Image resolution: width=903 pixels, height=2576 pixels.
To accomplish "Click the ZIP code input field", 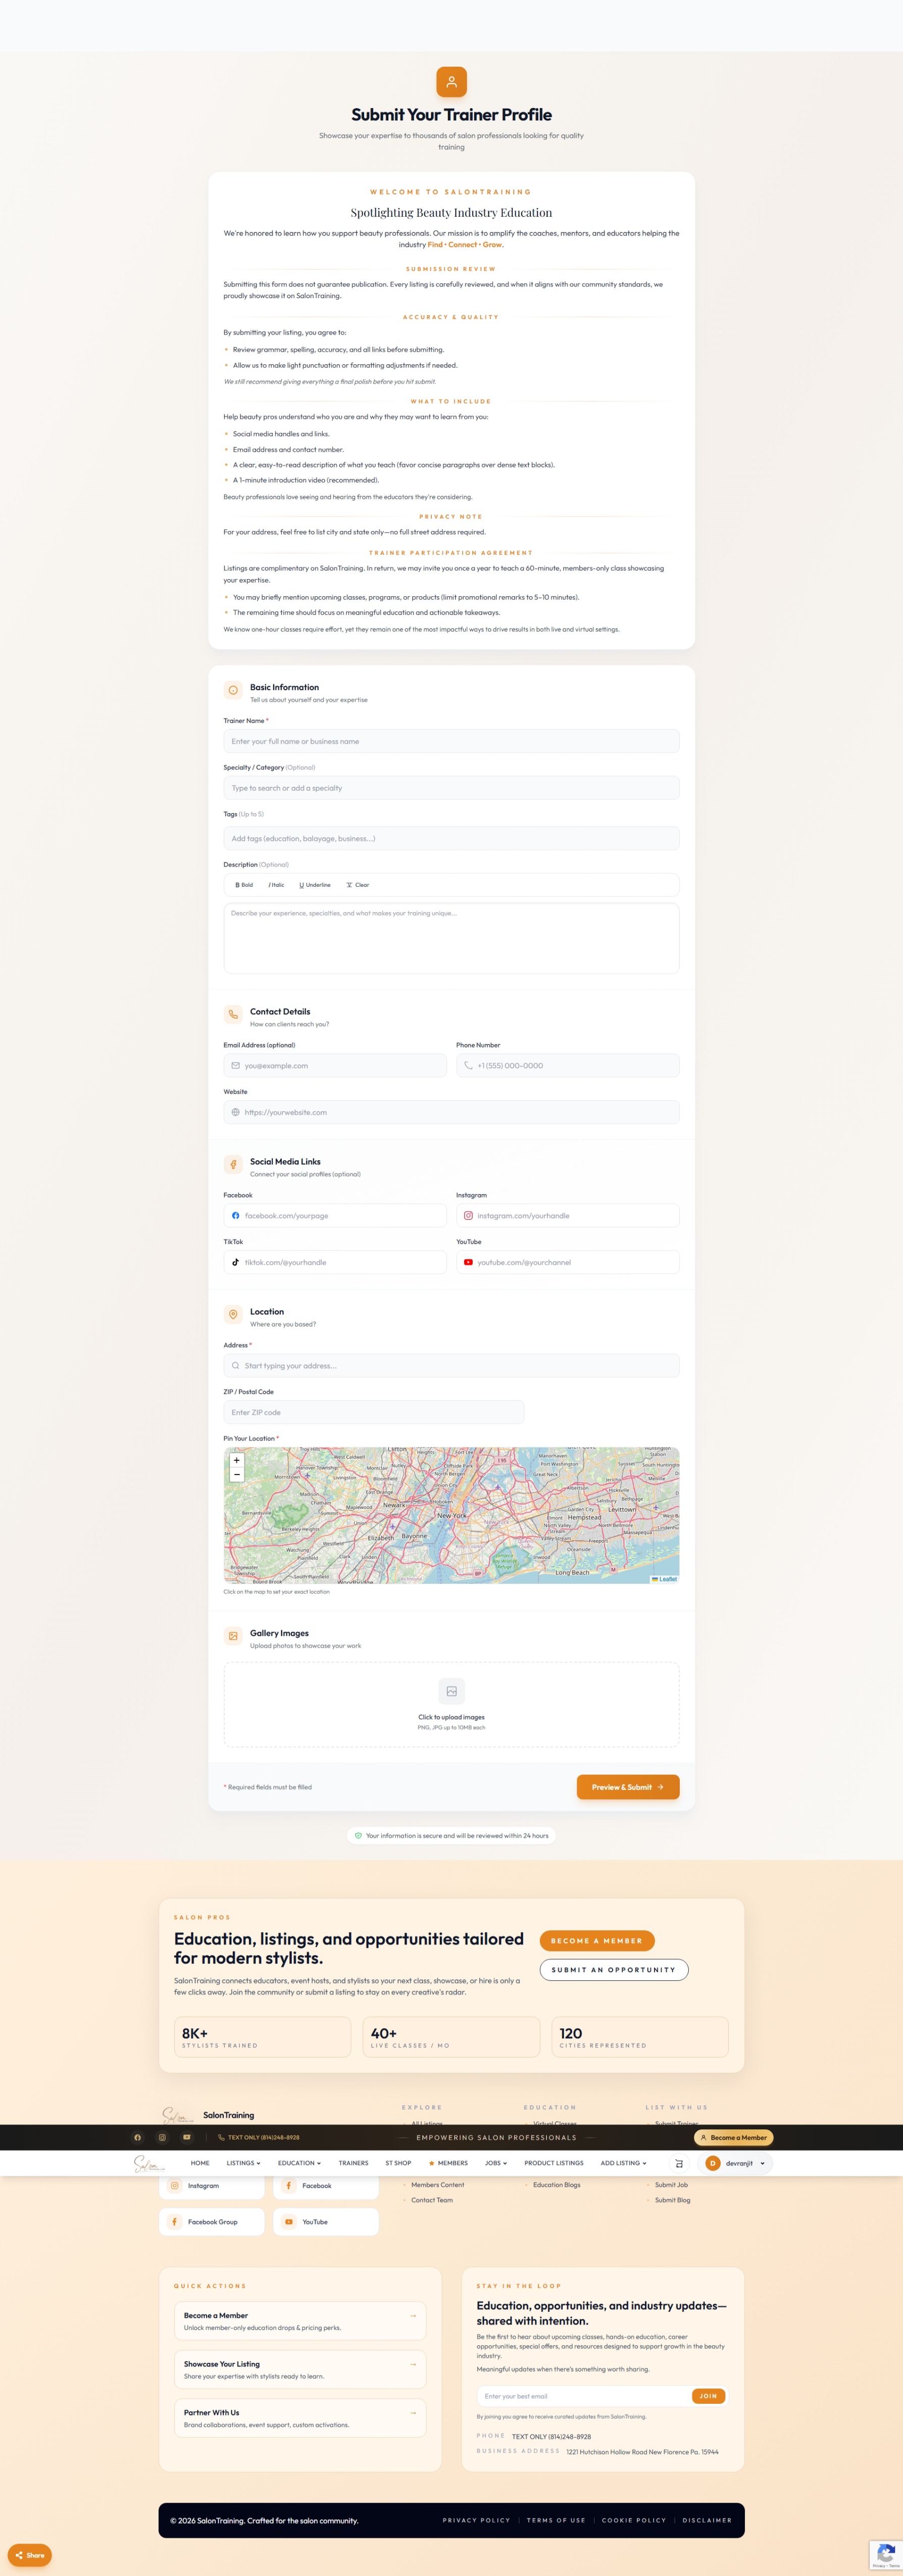I will 374,1412.
